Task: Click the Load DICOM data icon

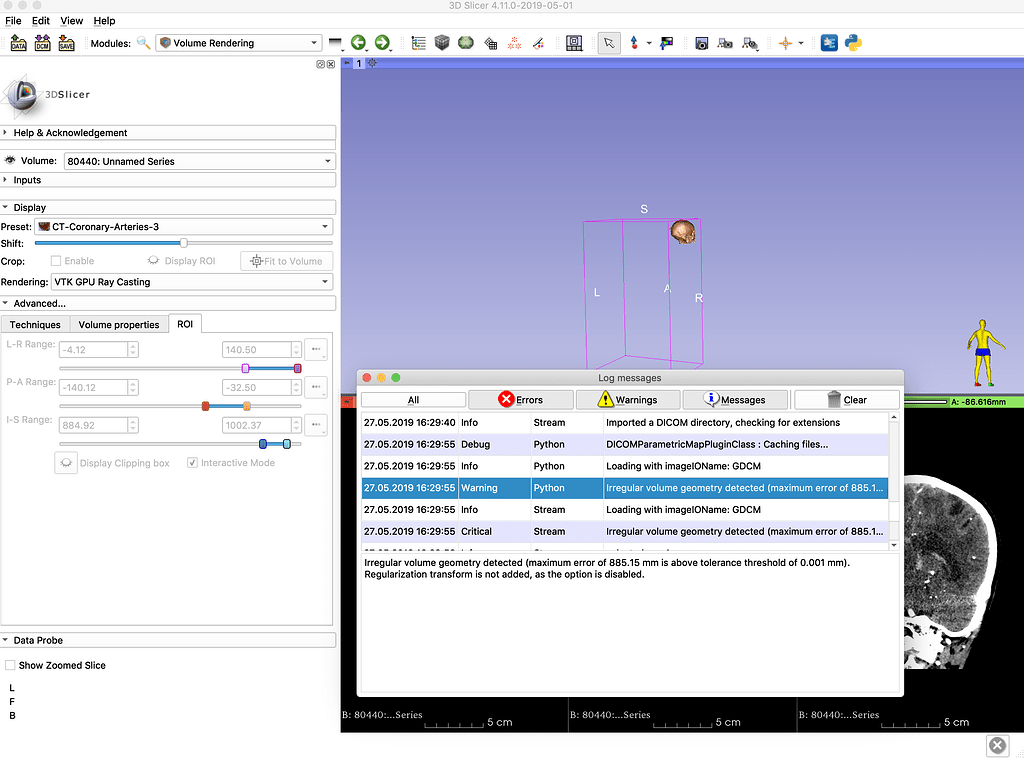Action: [x=43, y=43]
